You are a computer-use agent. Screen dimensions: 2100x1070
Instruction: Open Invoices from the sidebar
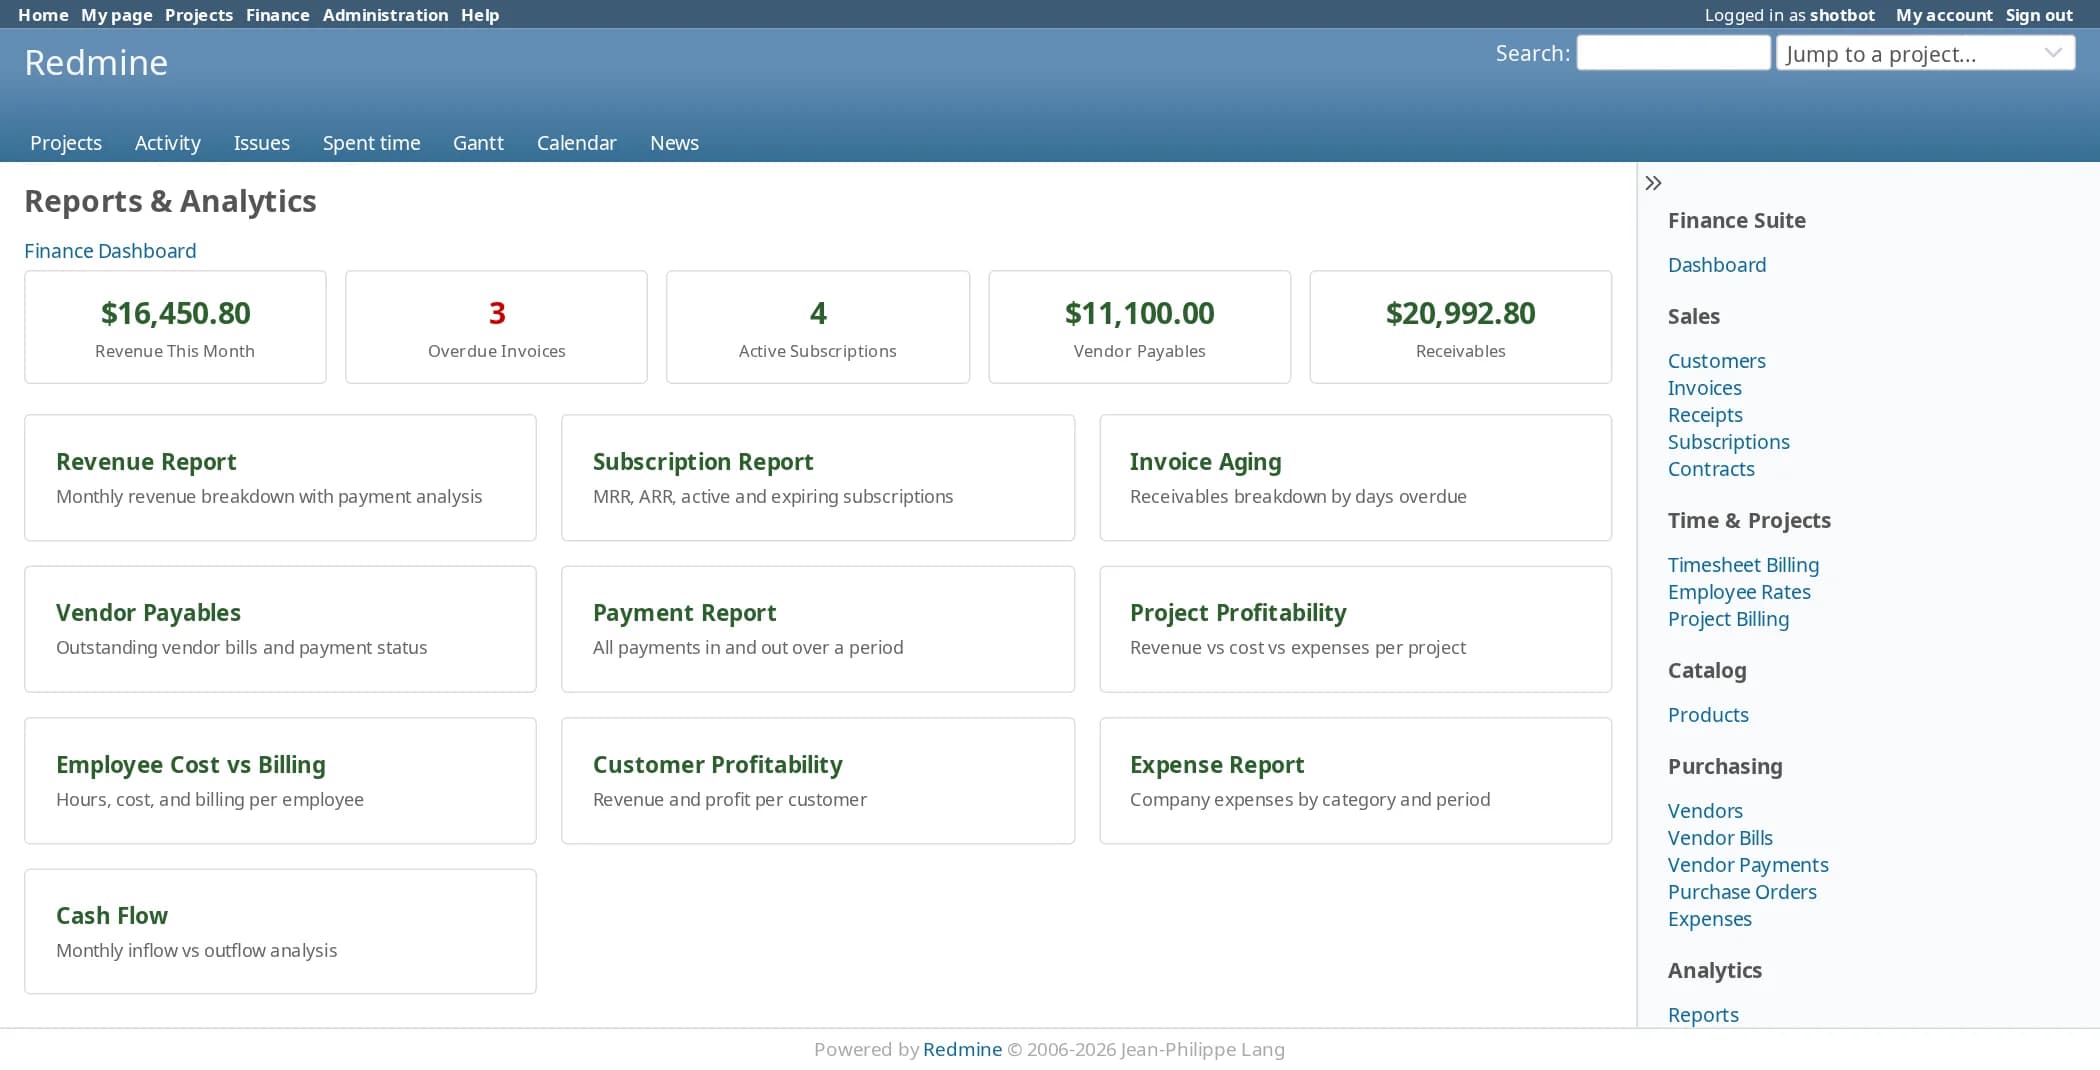click(x=1704, y=388)
